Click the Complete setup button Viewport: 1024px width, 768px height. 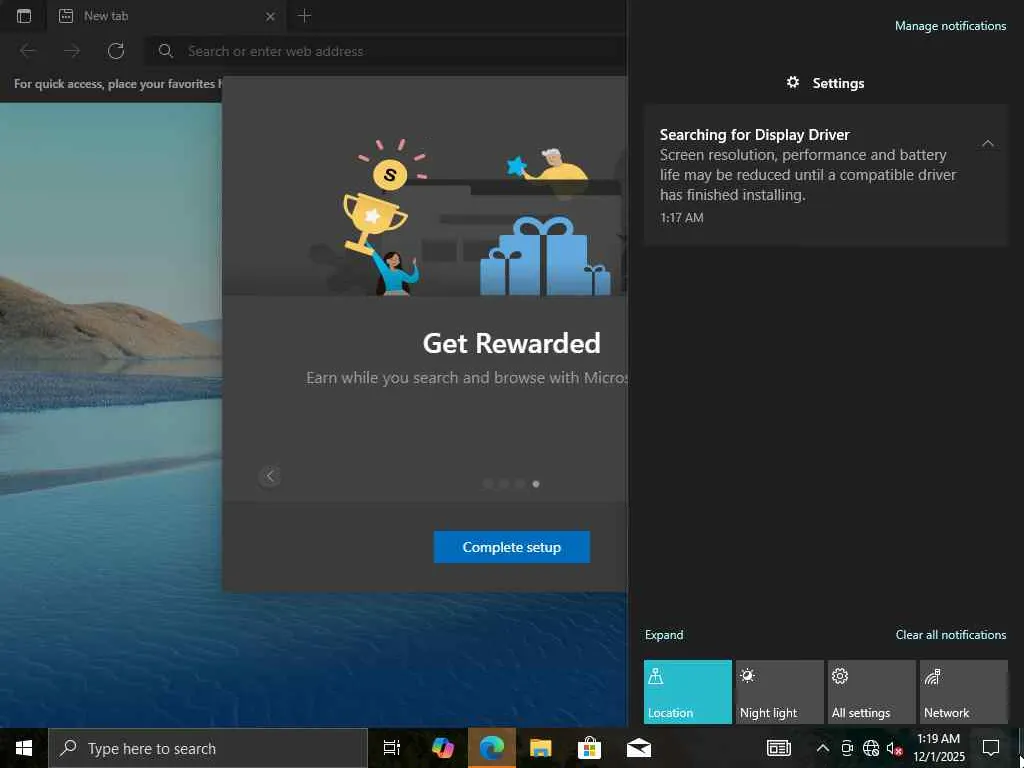pyautogui.click(x=511, y=547)
